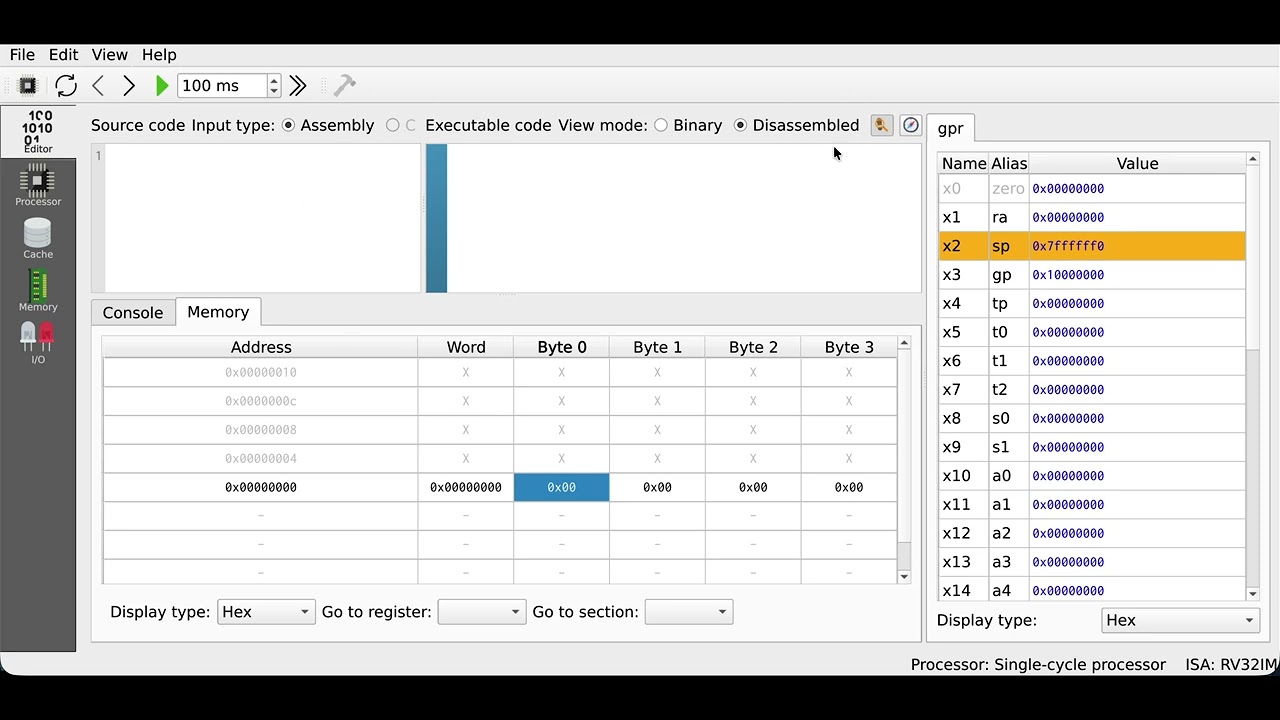
Task: Click the Word column header
Action: click(466, 347)
